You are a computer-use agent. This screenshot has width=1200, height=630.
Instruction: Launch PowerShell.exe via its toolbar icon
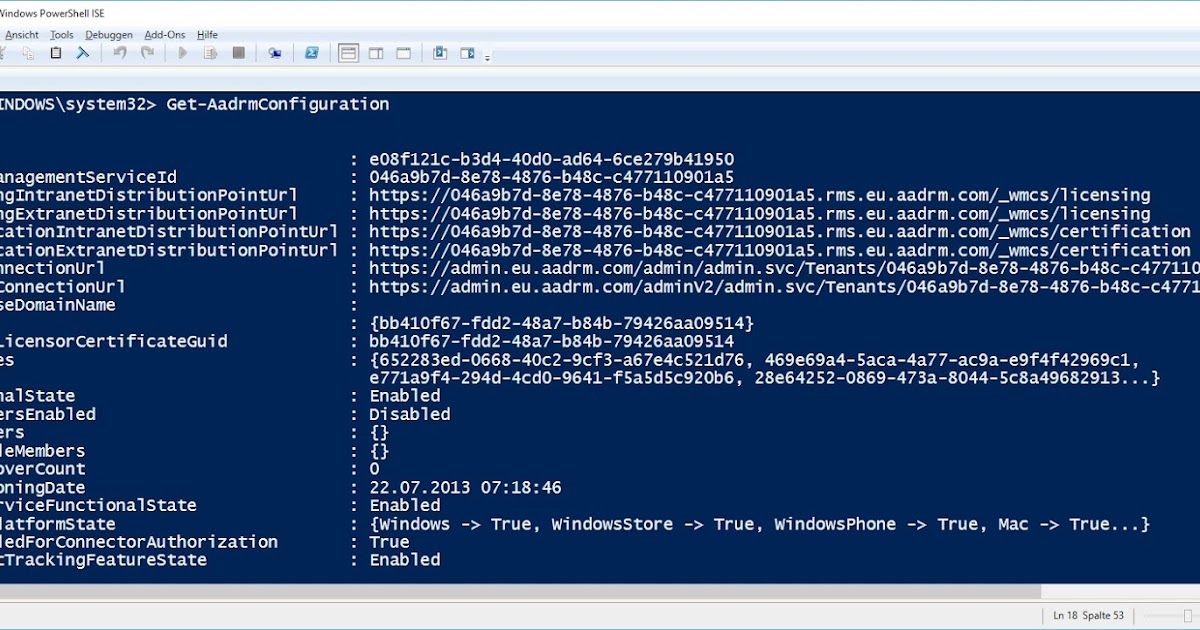(312, 53)
